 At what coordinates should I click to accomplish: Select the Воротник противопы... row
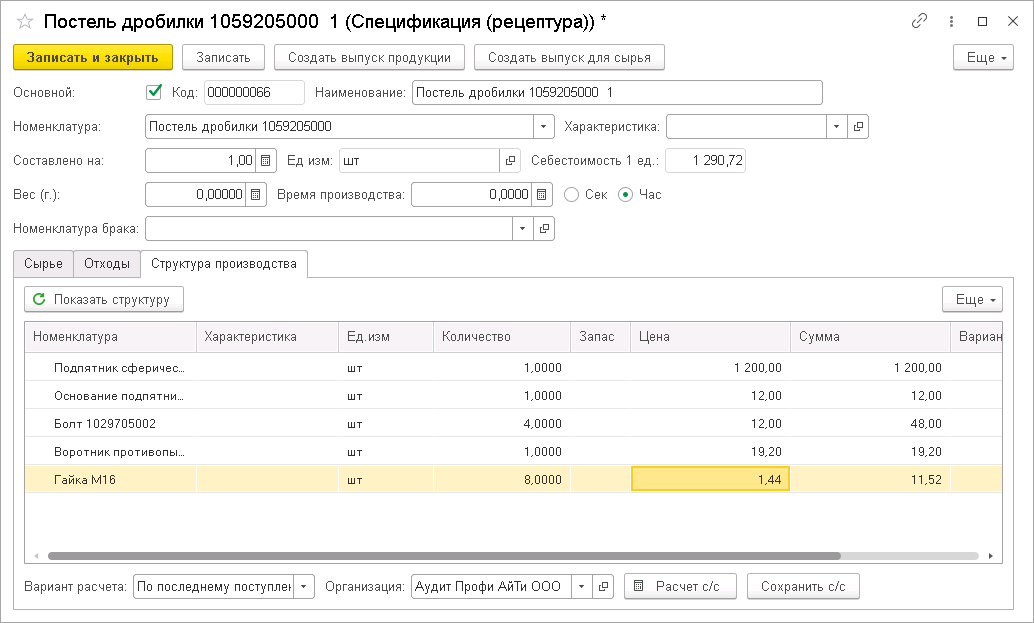click(513, 452)
